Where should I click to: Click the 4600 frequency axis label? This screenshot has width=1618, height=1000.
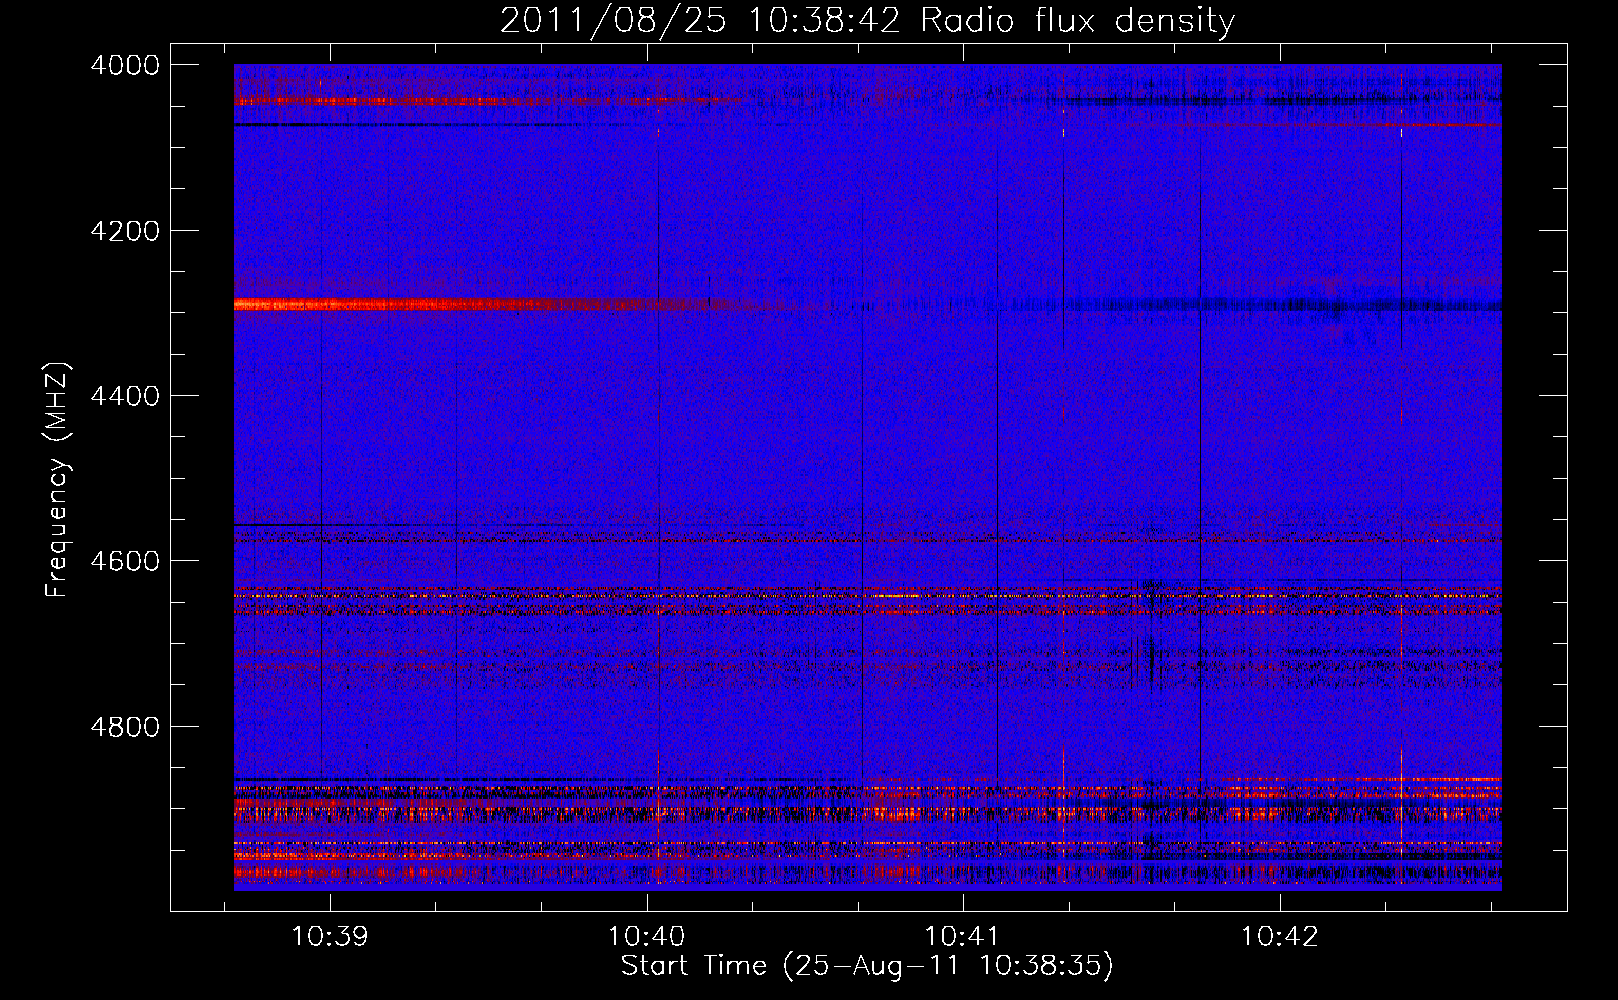(124, 561)
